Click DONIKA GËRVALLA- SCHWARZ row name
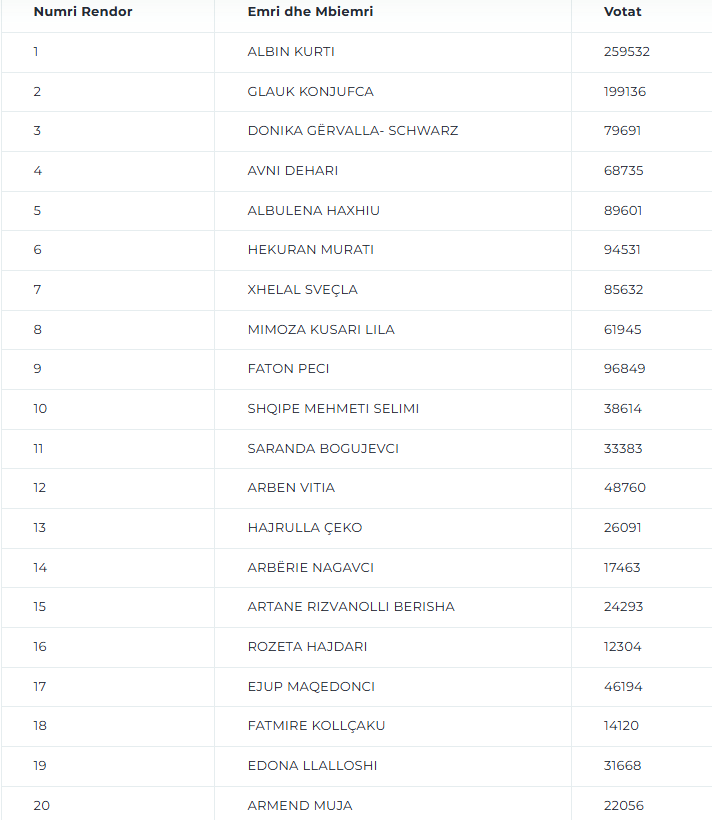 pos(353,131)
